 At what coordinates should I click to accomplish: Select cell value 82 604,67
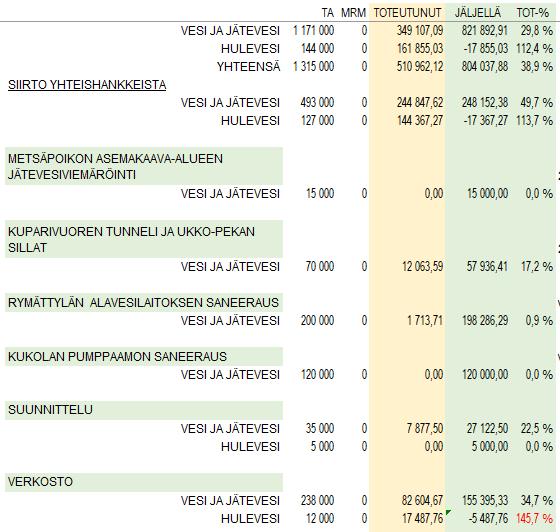[x=422, y=500]
